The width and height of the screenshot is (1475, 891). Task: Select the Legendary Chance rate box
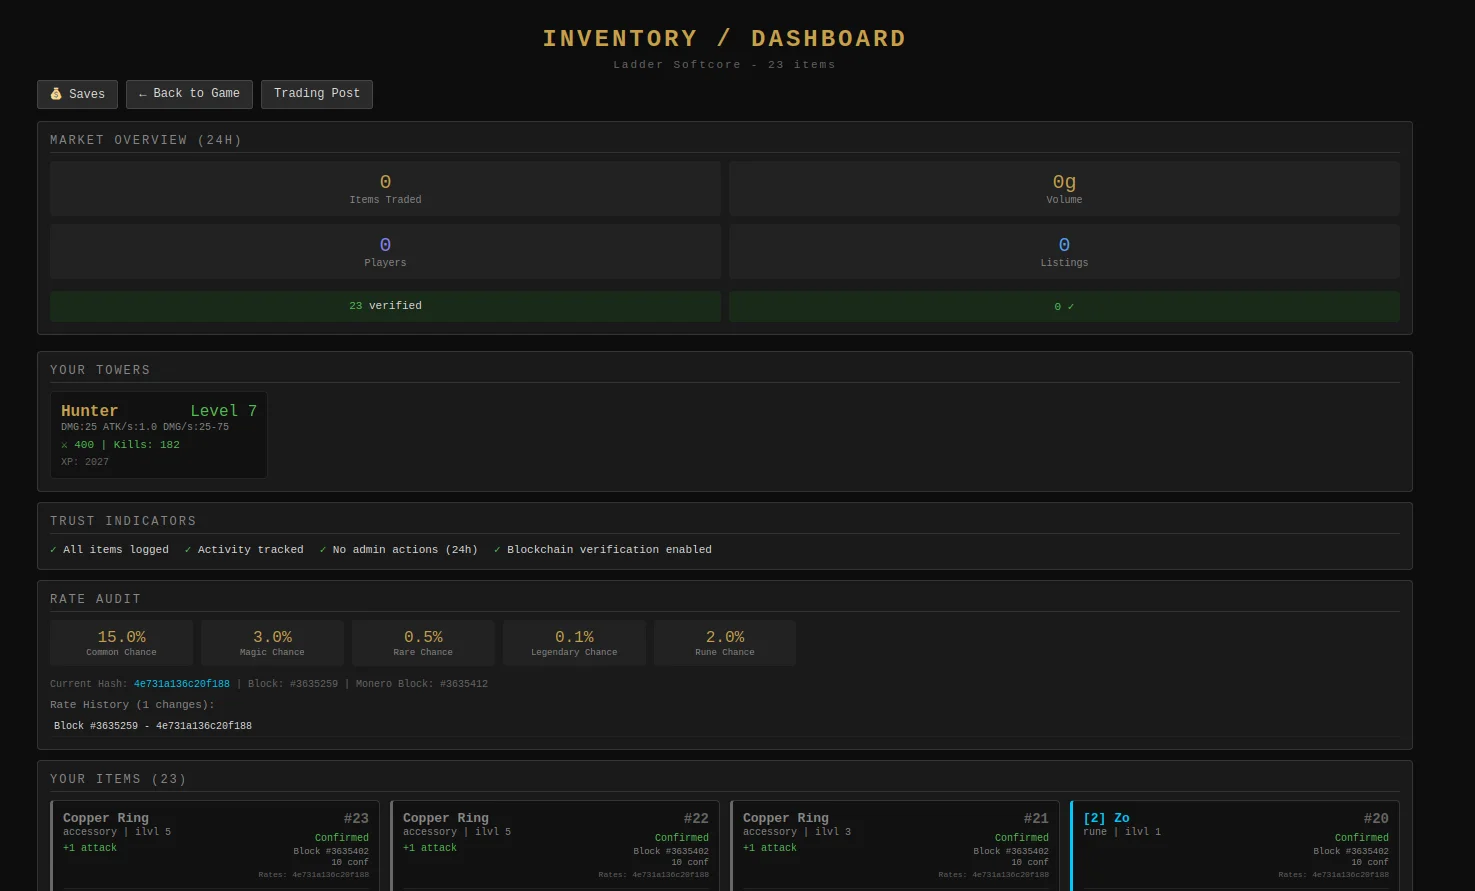[574, 643]
